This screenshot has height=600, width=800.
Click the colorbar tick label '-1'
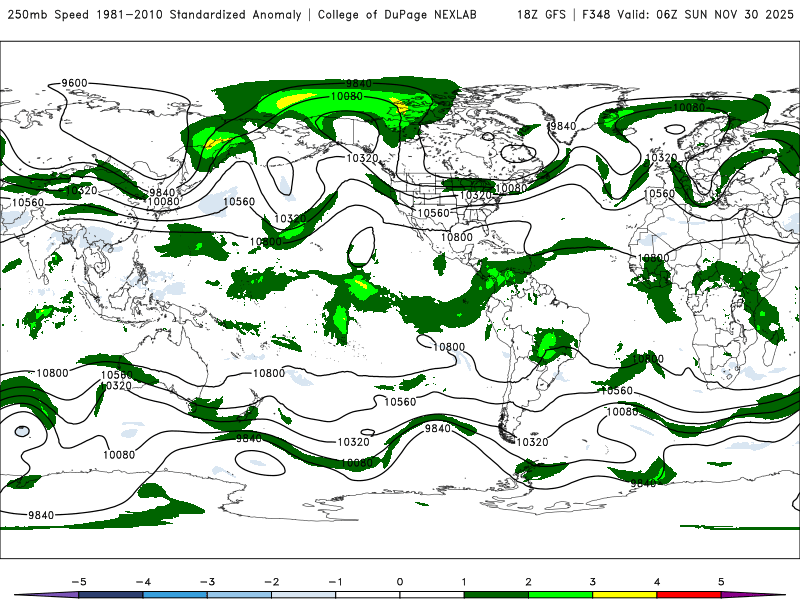pyautogui.click(x=335, y=582)
